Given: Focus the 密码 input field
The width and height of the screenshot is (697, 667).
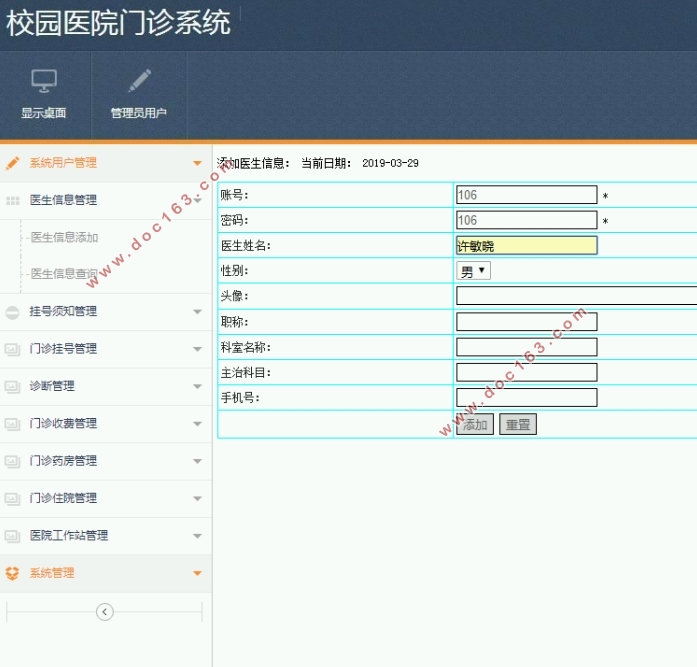Looking at the screenshot, I should coord(527,220).
